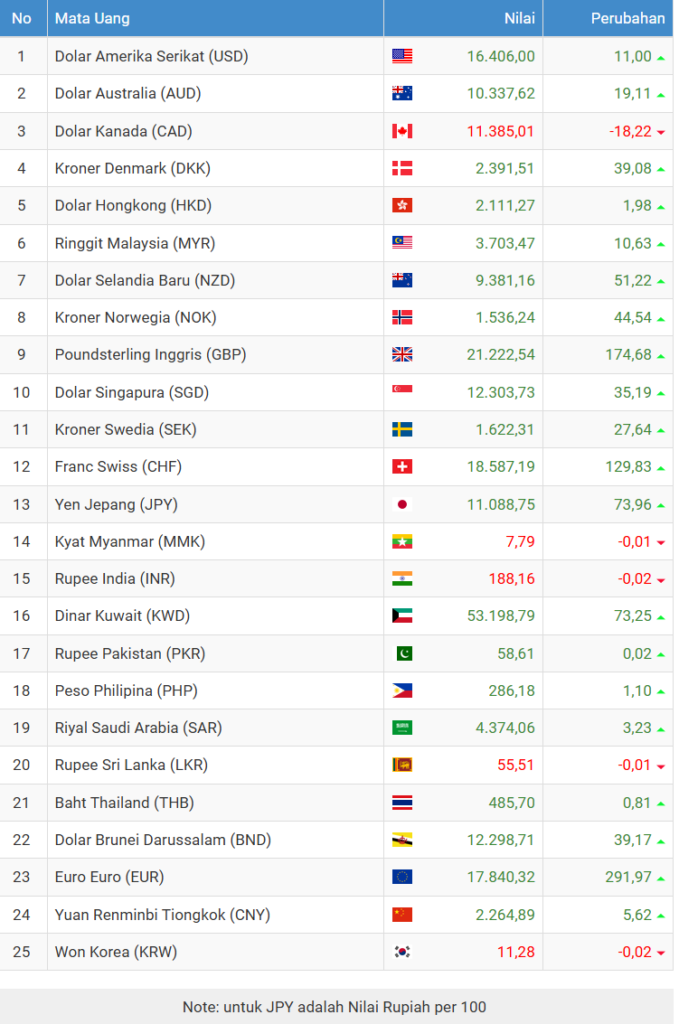Click the red down arrow beside -18,22
This screenshot has width=679, height=1024.
(x=661, y=133)
